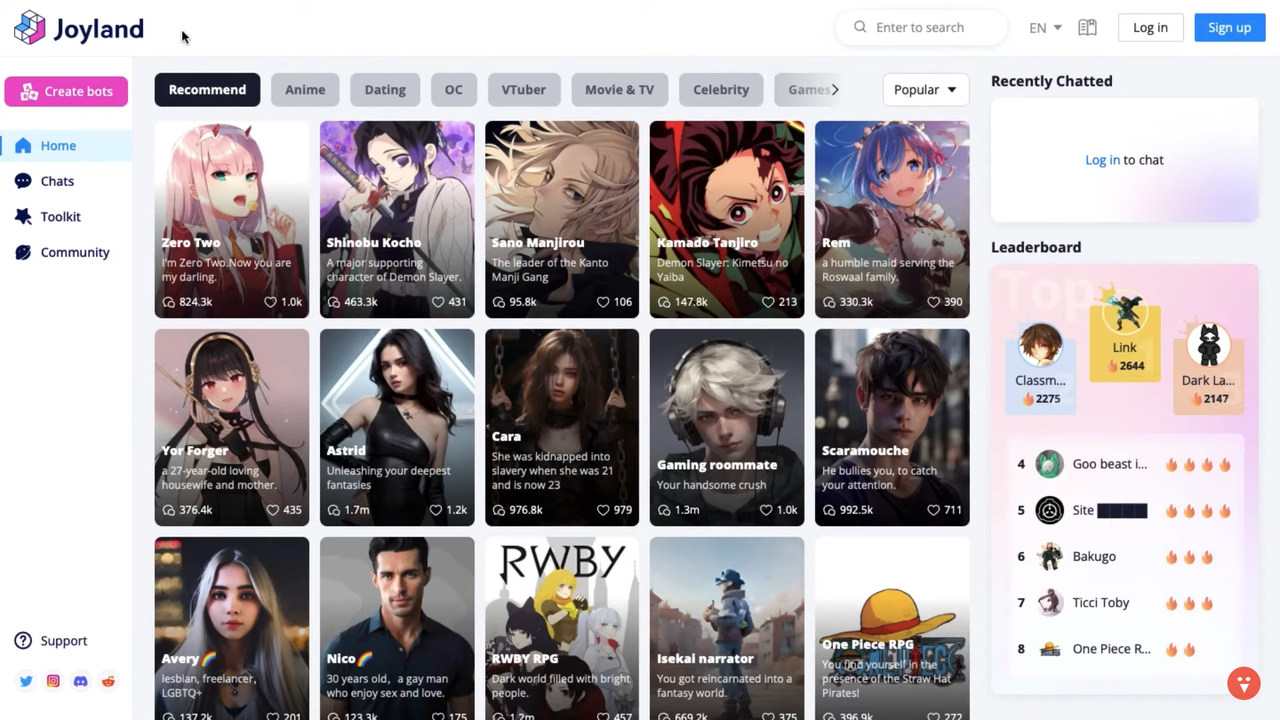The image size is (1280, 720).
Task: Open the Reddit social icon
Action: [x=108, y=681]
